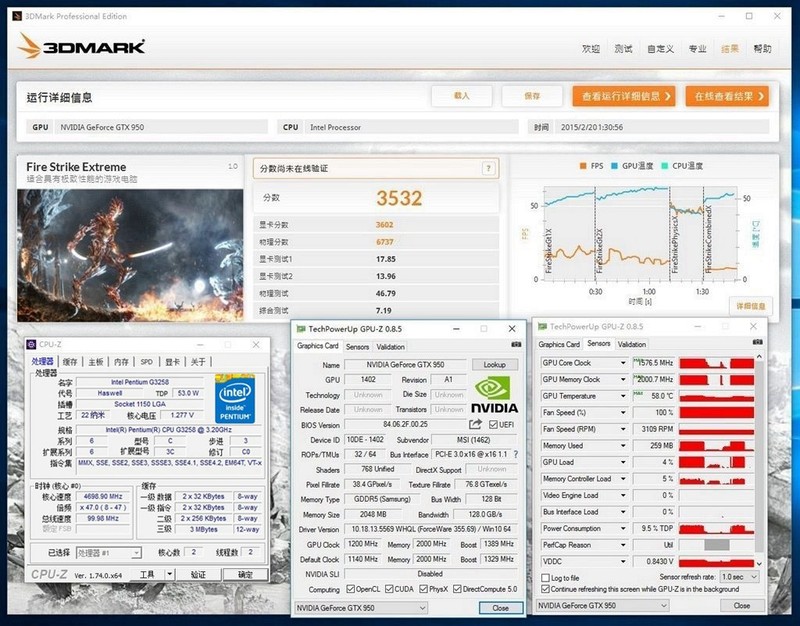The image size is (800, 626).
Task: Click the Lookup button in GPU-Z
Action: tap(494, 364)
